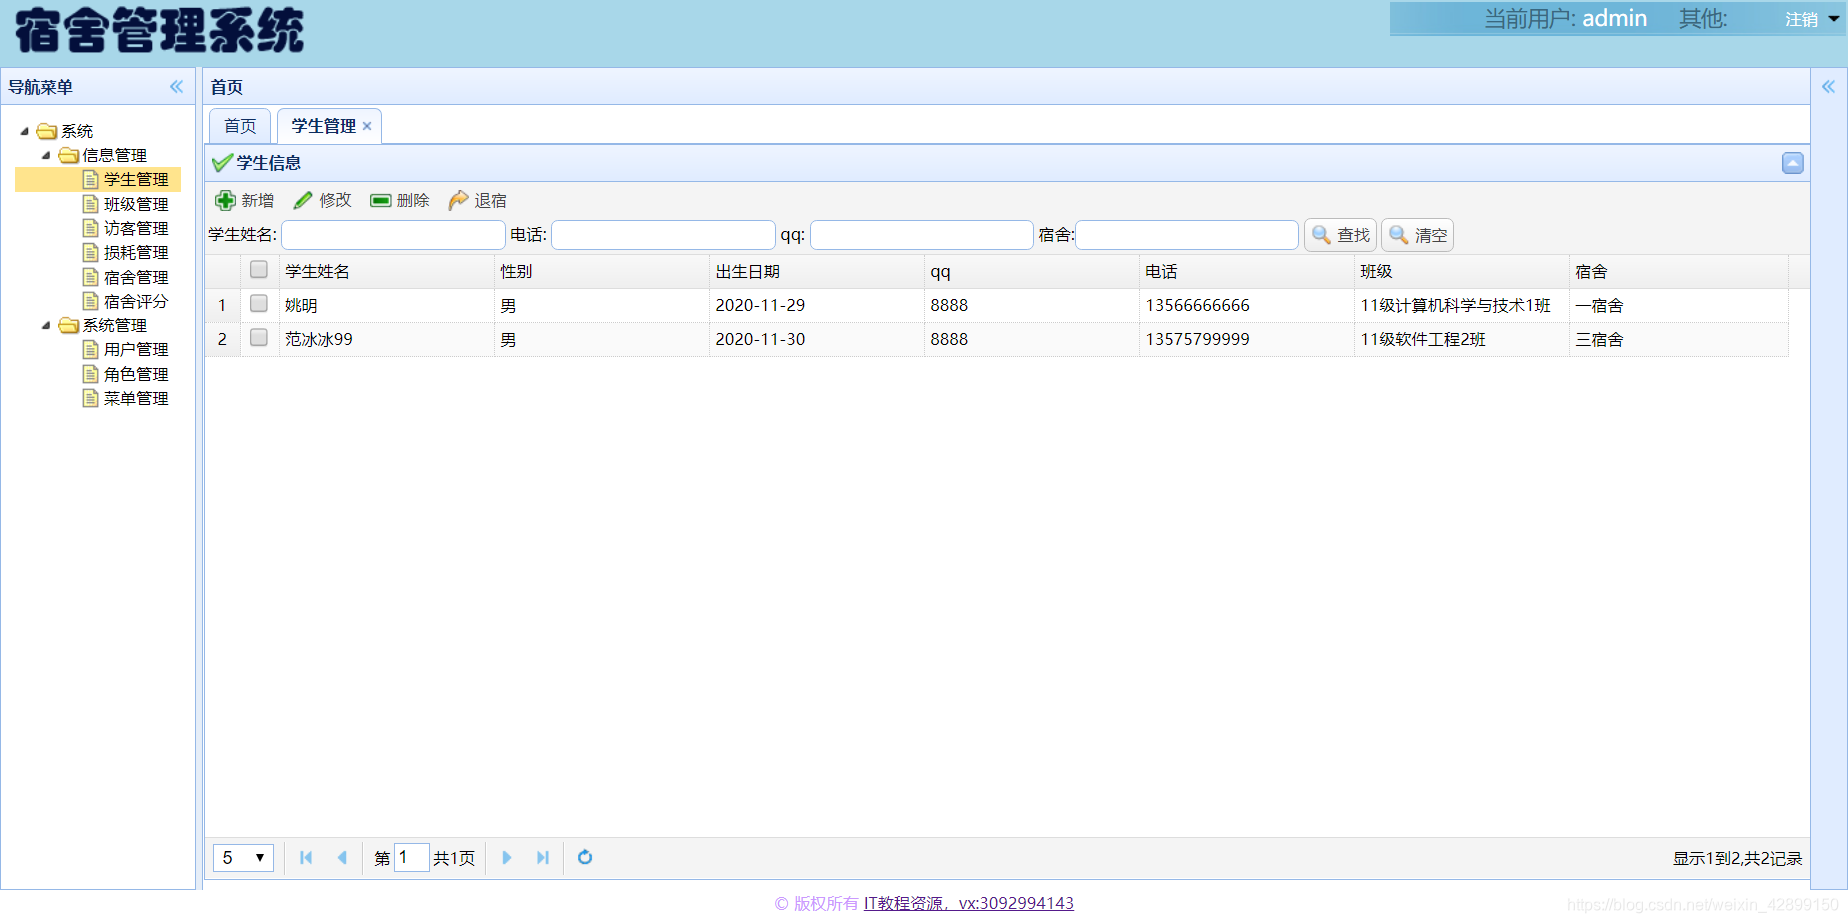Check the row for 姚明
The image size is (1848, 923).
(x=259, y=304)
